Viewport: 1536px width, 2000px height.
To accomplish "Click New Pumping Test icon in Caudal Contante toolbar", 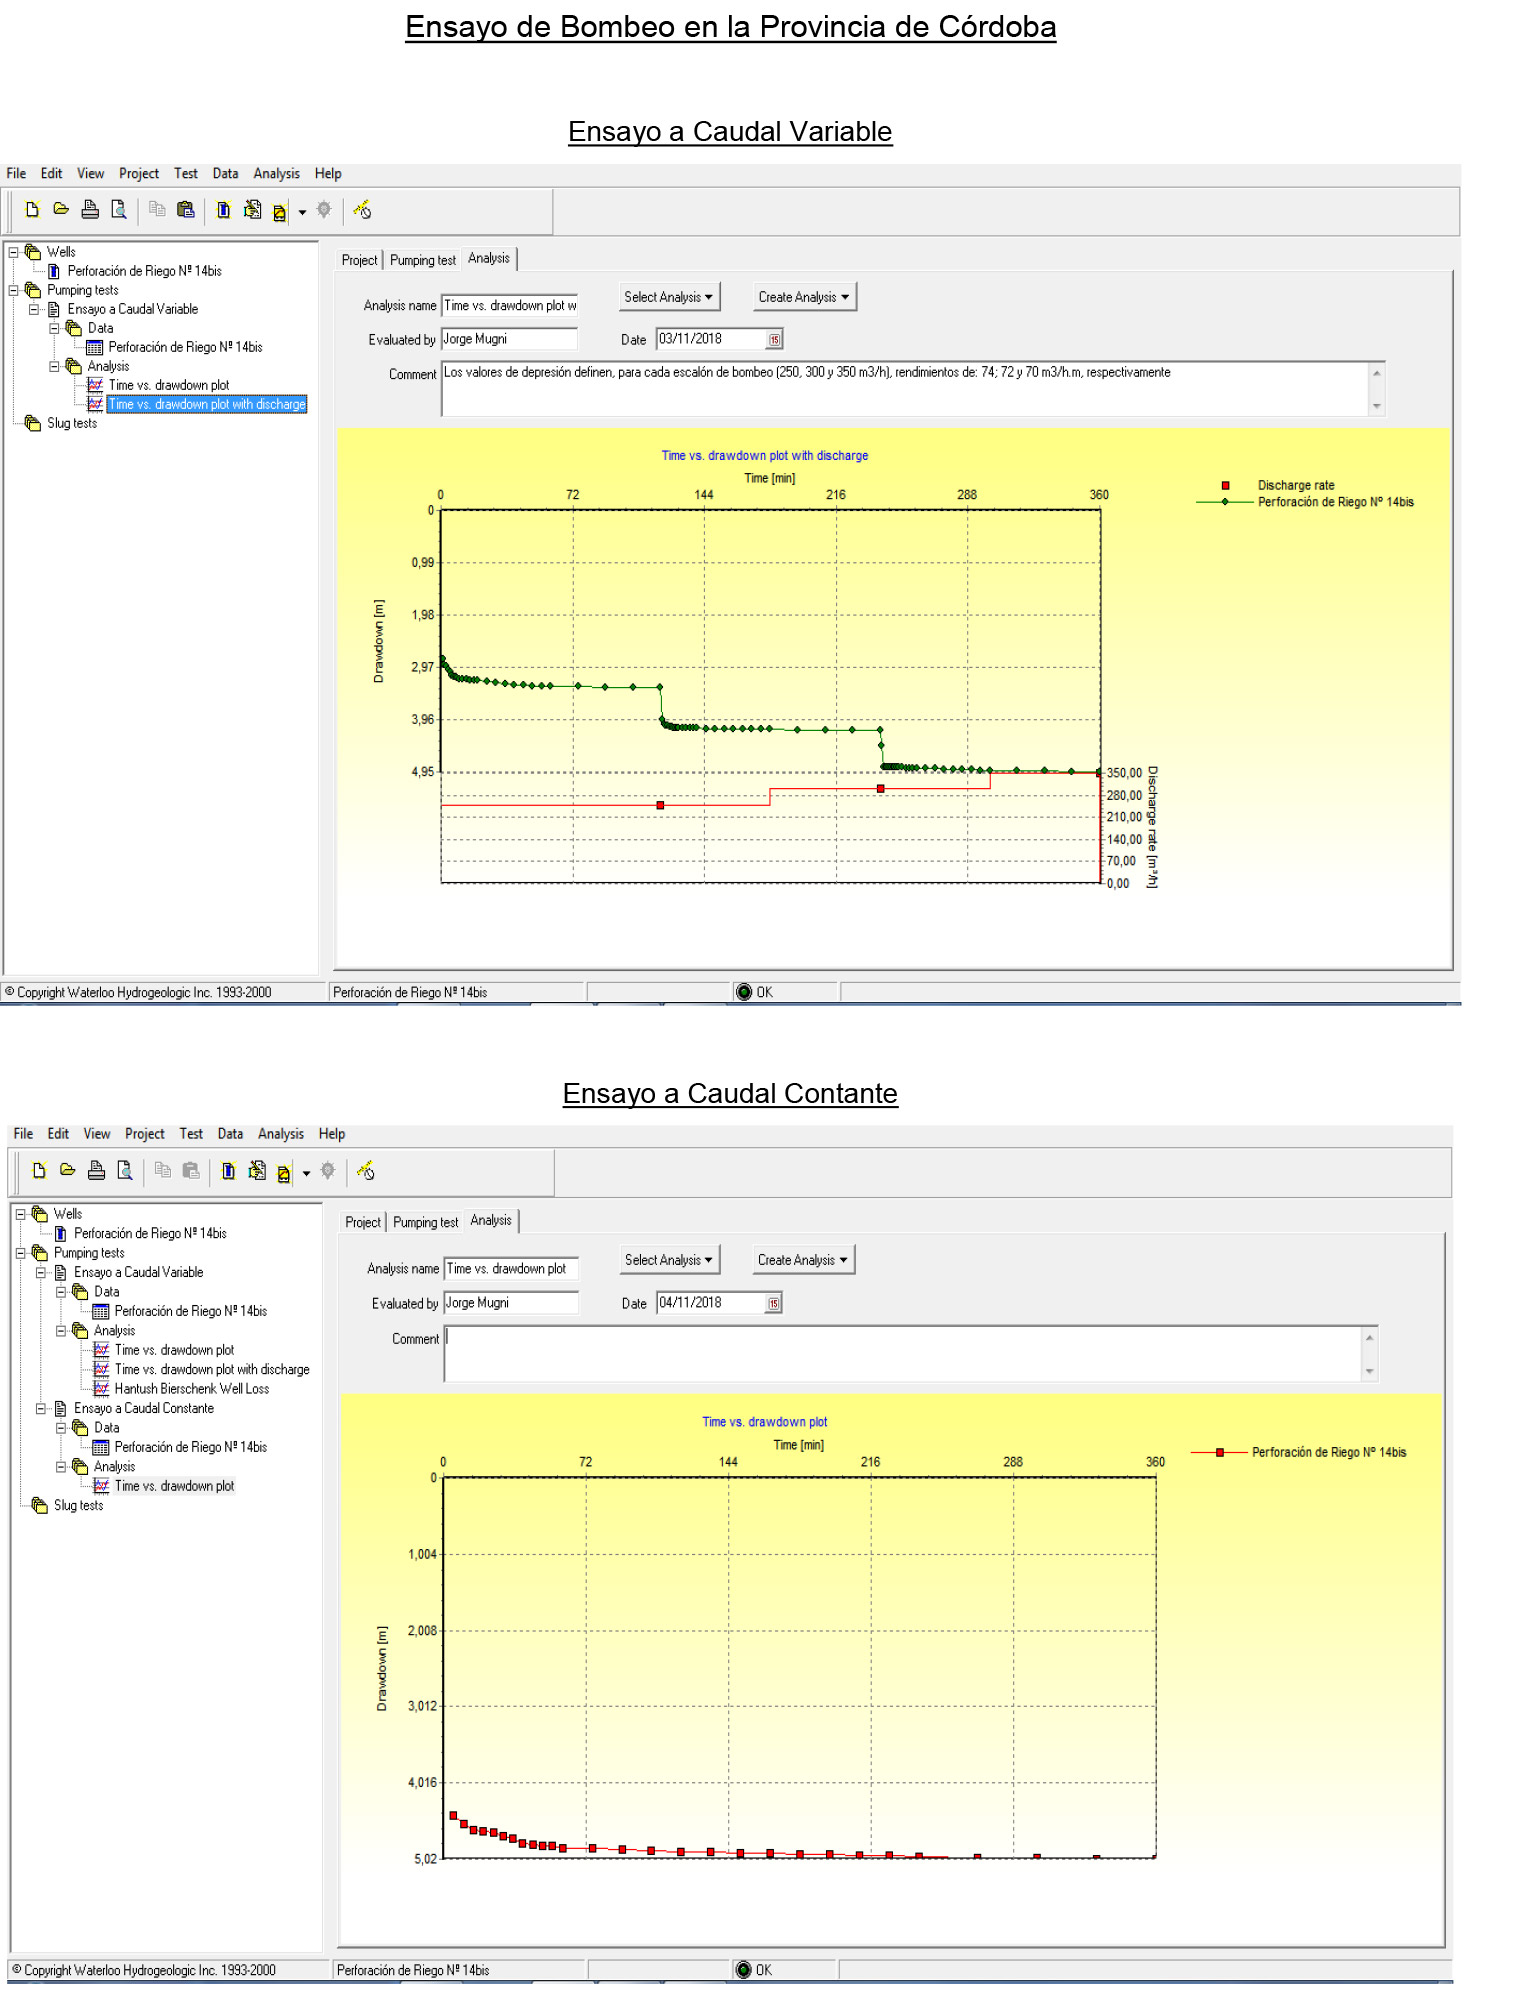I will tap(257, 1171).
